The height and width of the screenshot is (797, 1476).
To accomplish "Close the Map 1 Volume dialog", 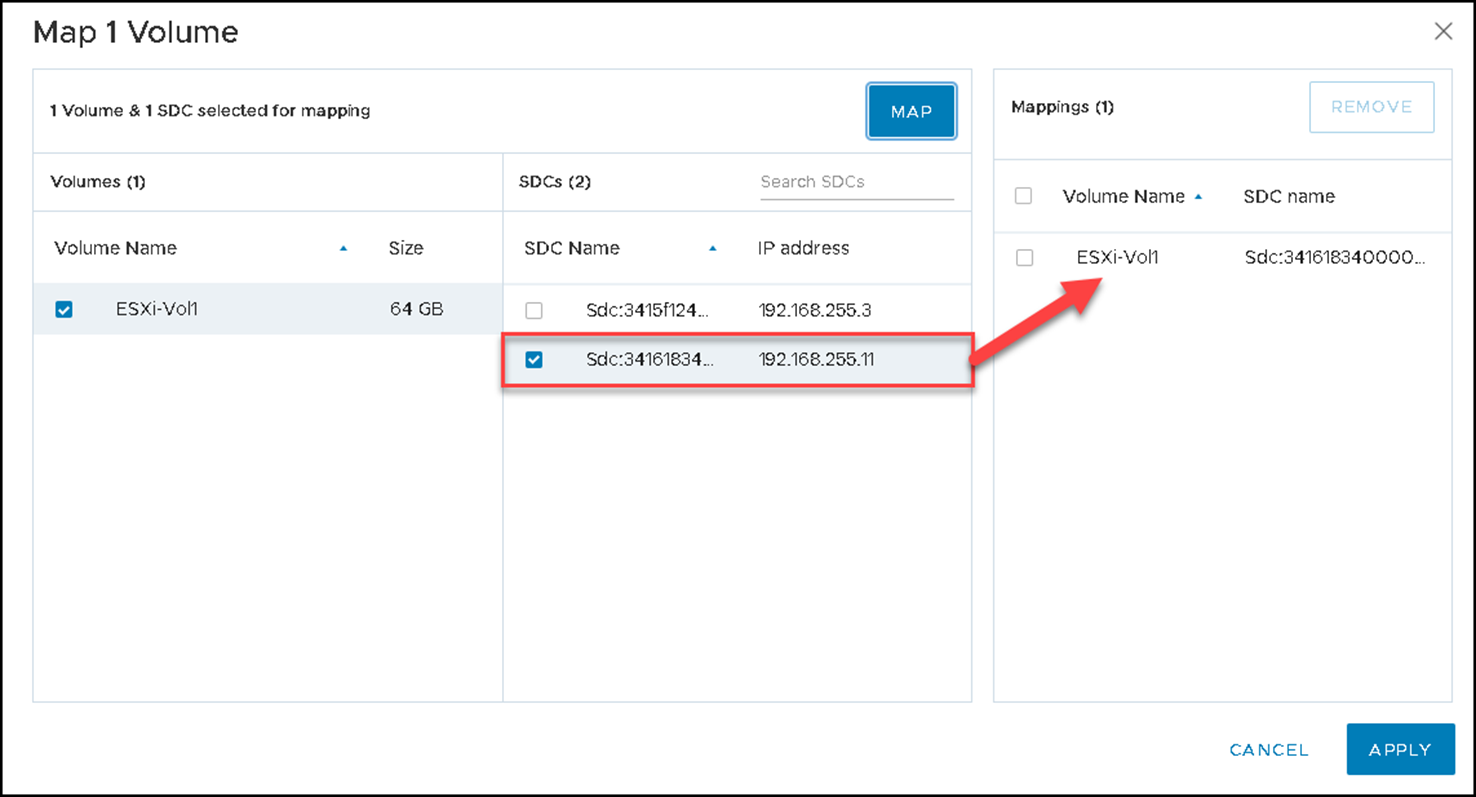I will pos(1443,31).
